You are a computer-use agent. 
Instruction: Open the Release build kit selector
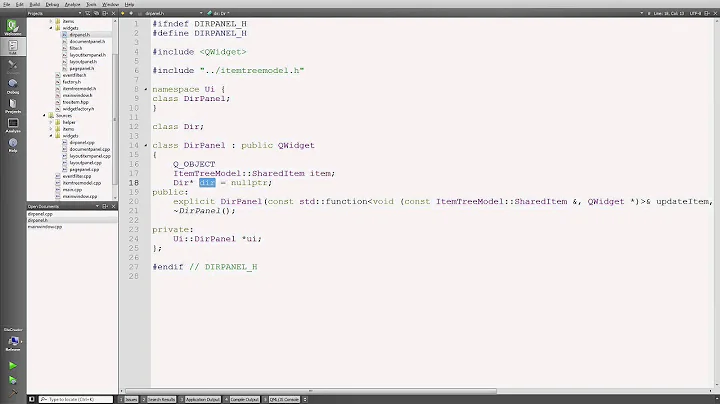(x=13, y=342)
